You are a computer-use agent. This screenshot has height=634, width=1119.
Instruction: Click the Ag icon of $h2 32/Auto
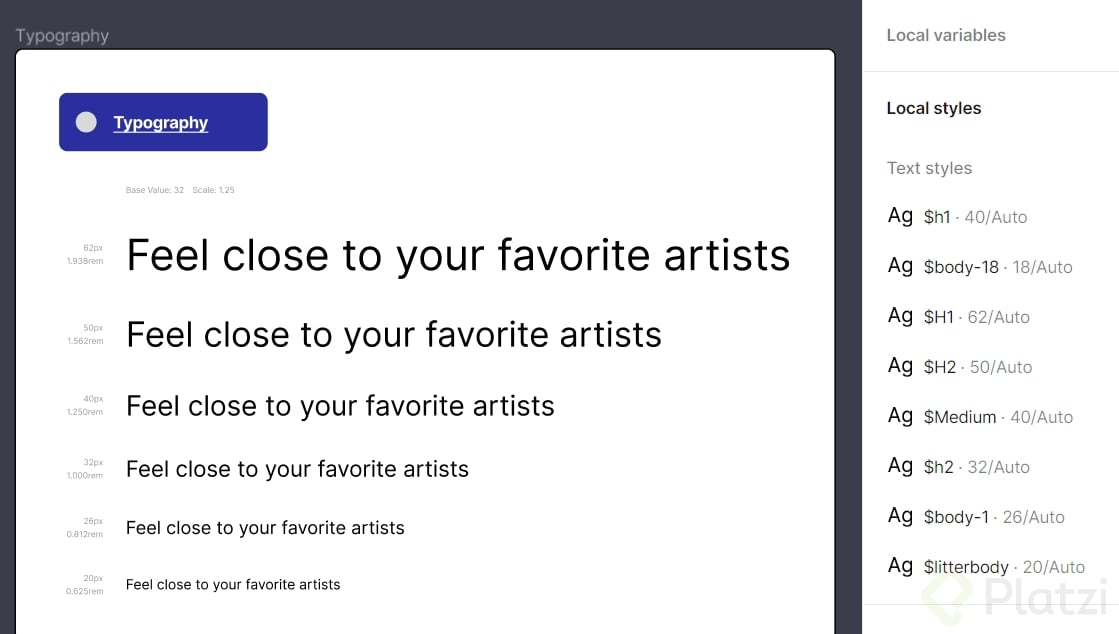click(900, 466)
